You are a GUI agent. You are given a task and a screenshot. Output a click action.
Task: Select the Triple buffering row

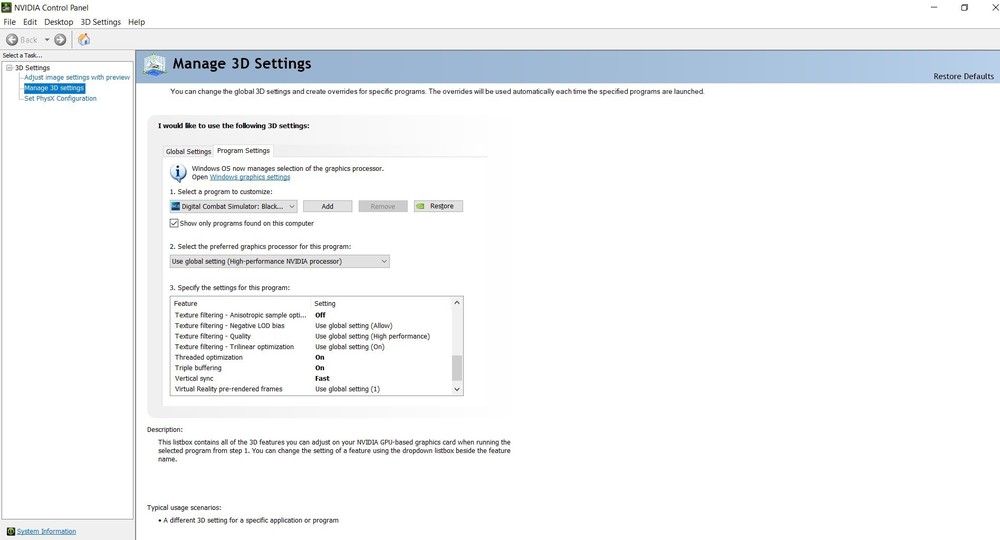click(x=311, y=368)
